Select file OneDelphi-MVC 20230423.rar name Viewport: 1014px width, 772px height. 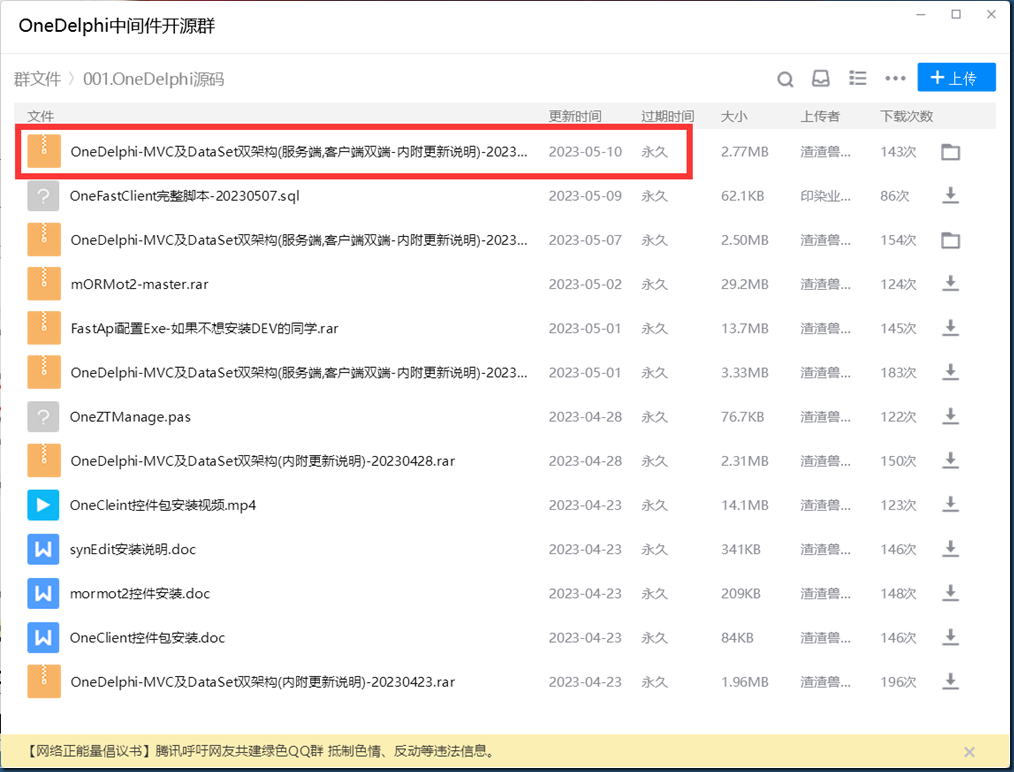263,681
